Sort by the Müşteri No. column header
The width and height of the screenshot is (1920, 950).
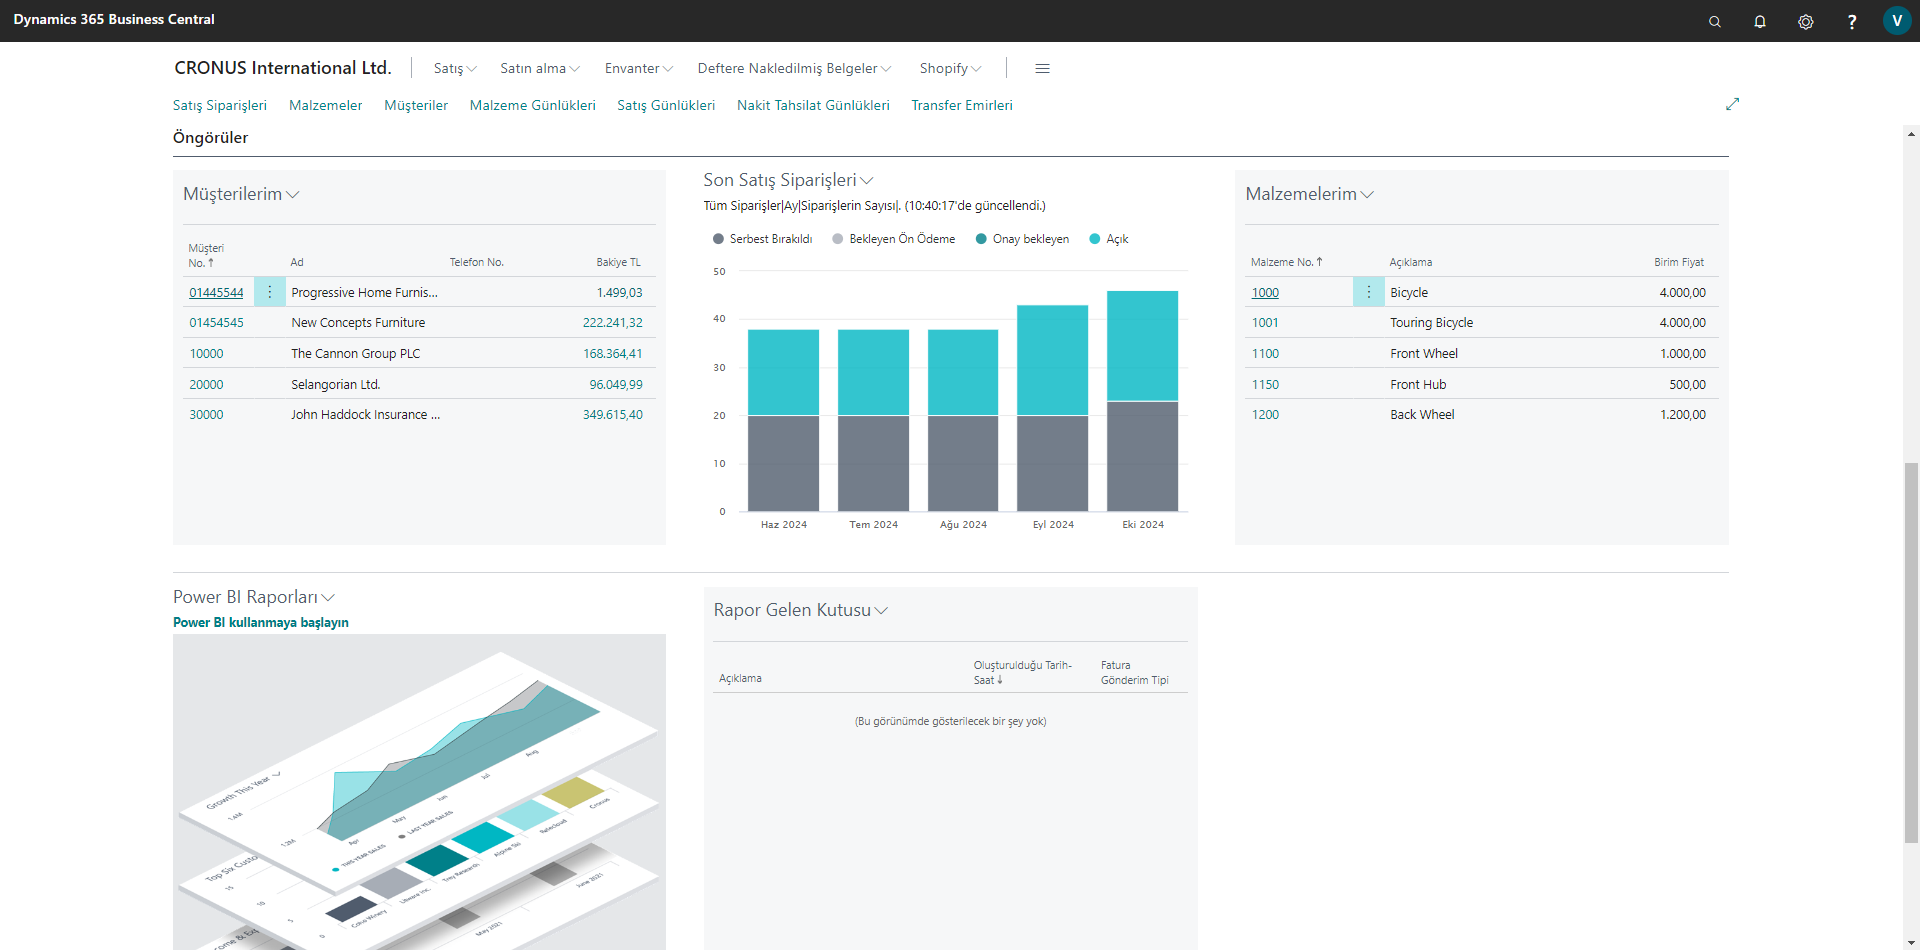coord(206,256)
